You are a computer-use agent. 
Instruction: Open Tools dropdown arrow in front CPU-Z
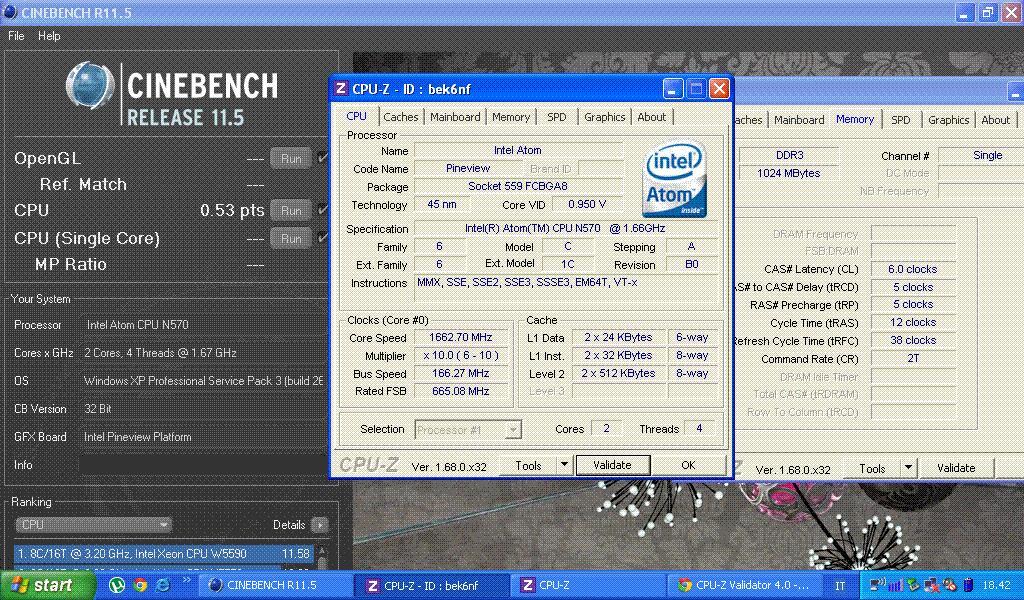[564, 465]
